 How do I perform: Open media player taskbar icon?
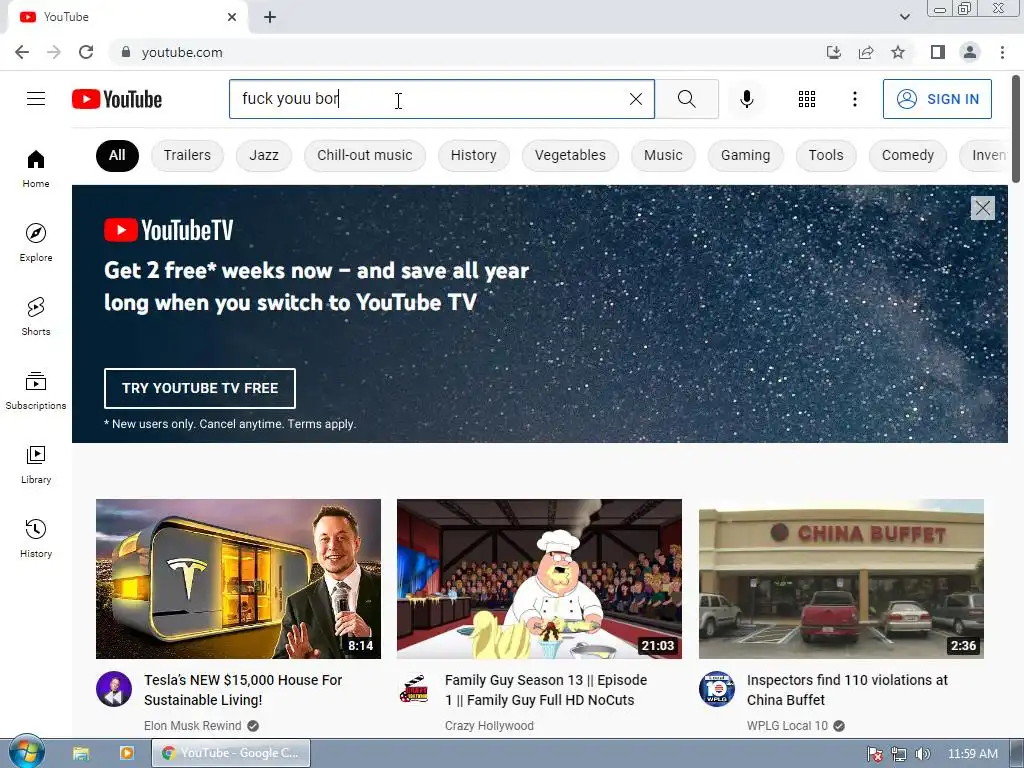click(x=127, y=753)
